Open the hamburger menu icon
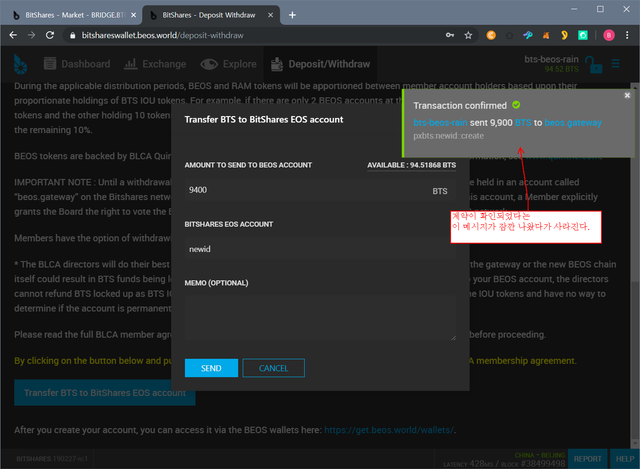 [616, 64]
